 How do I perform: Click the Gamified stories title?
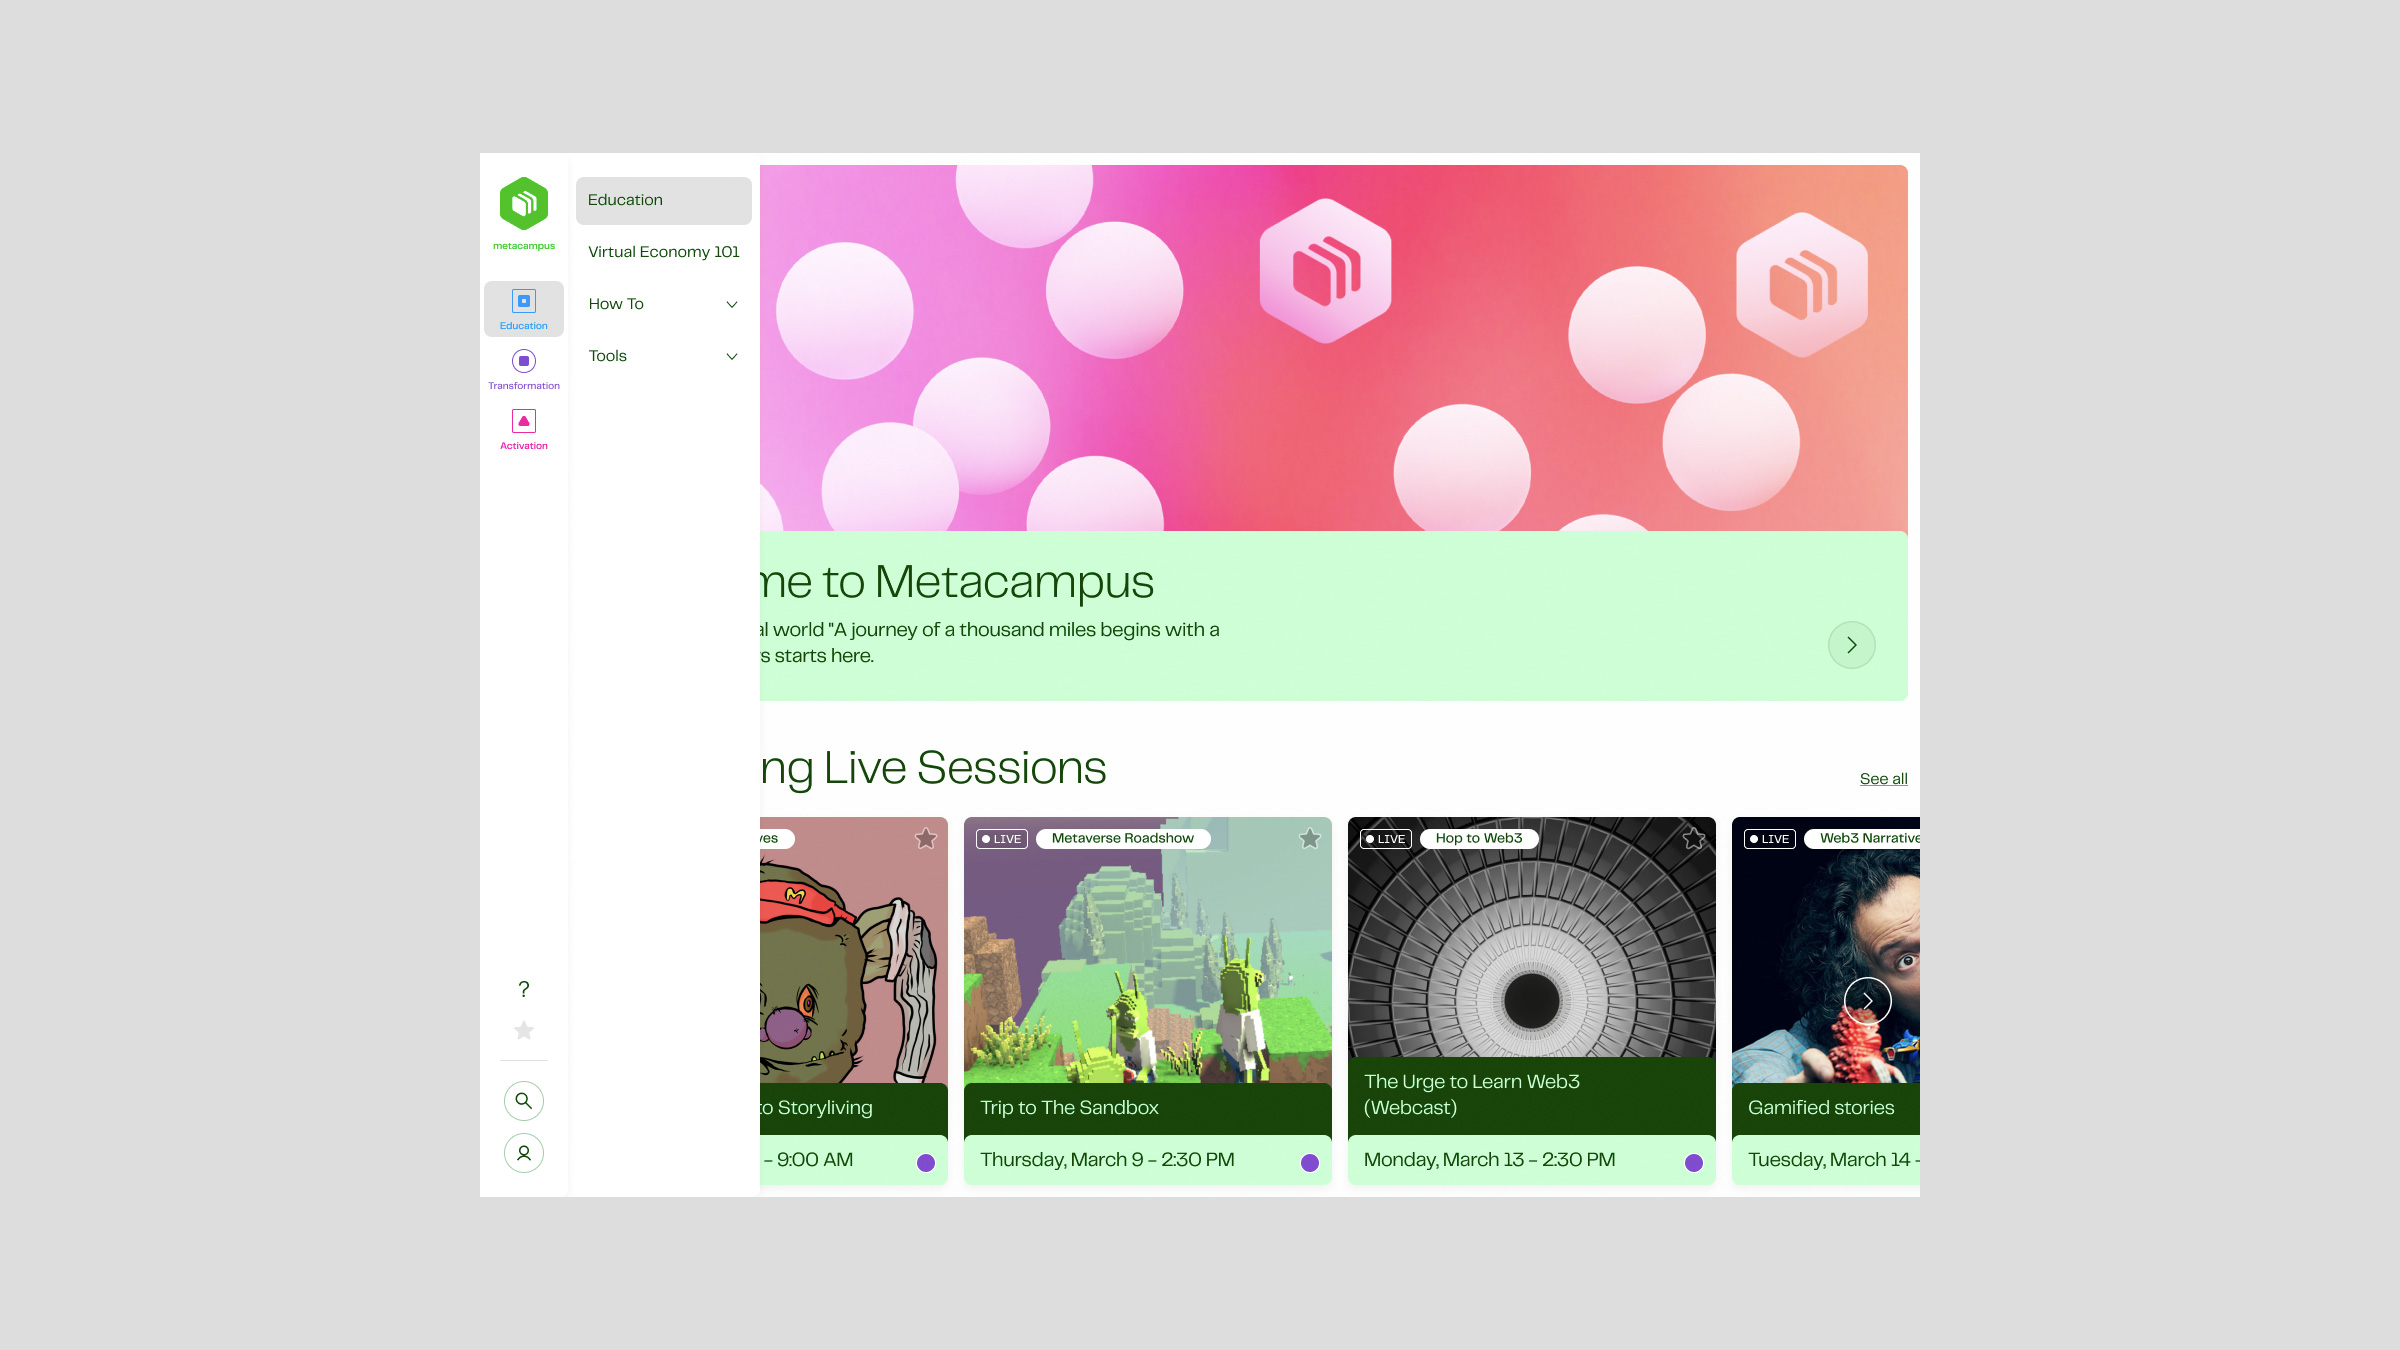pos(1821,1108)
